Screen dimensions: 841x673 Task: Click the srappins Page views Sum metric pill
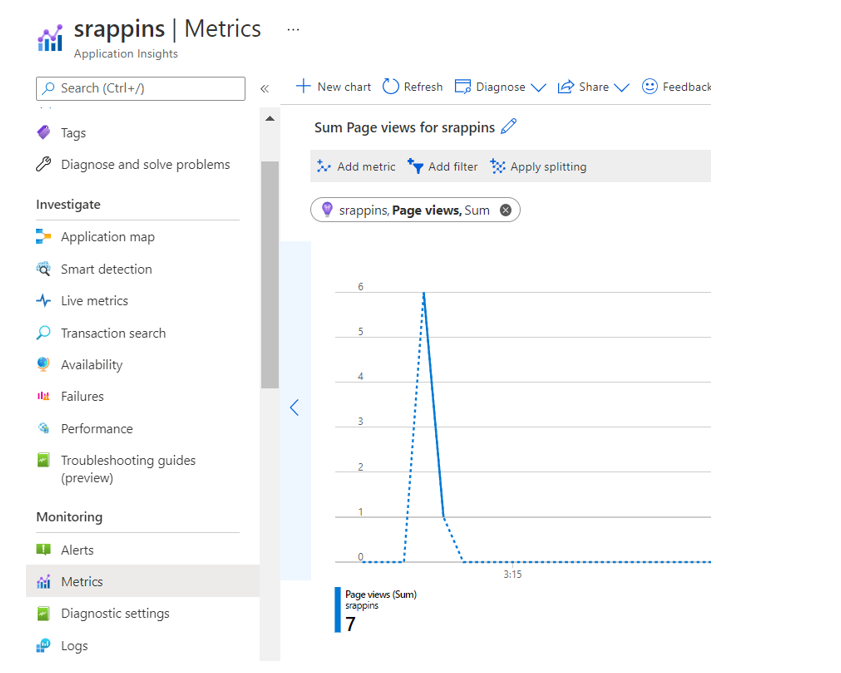415,210
